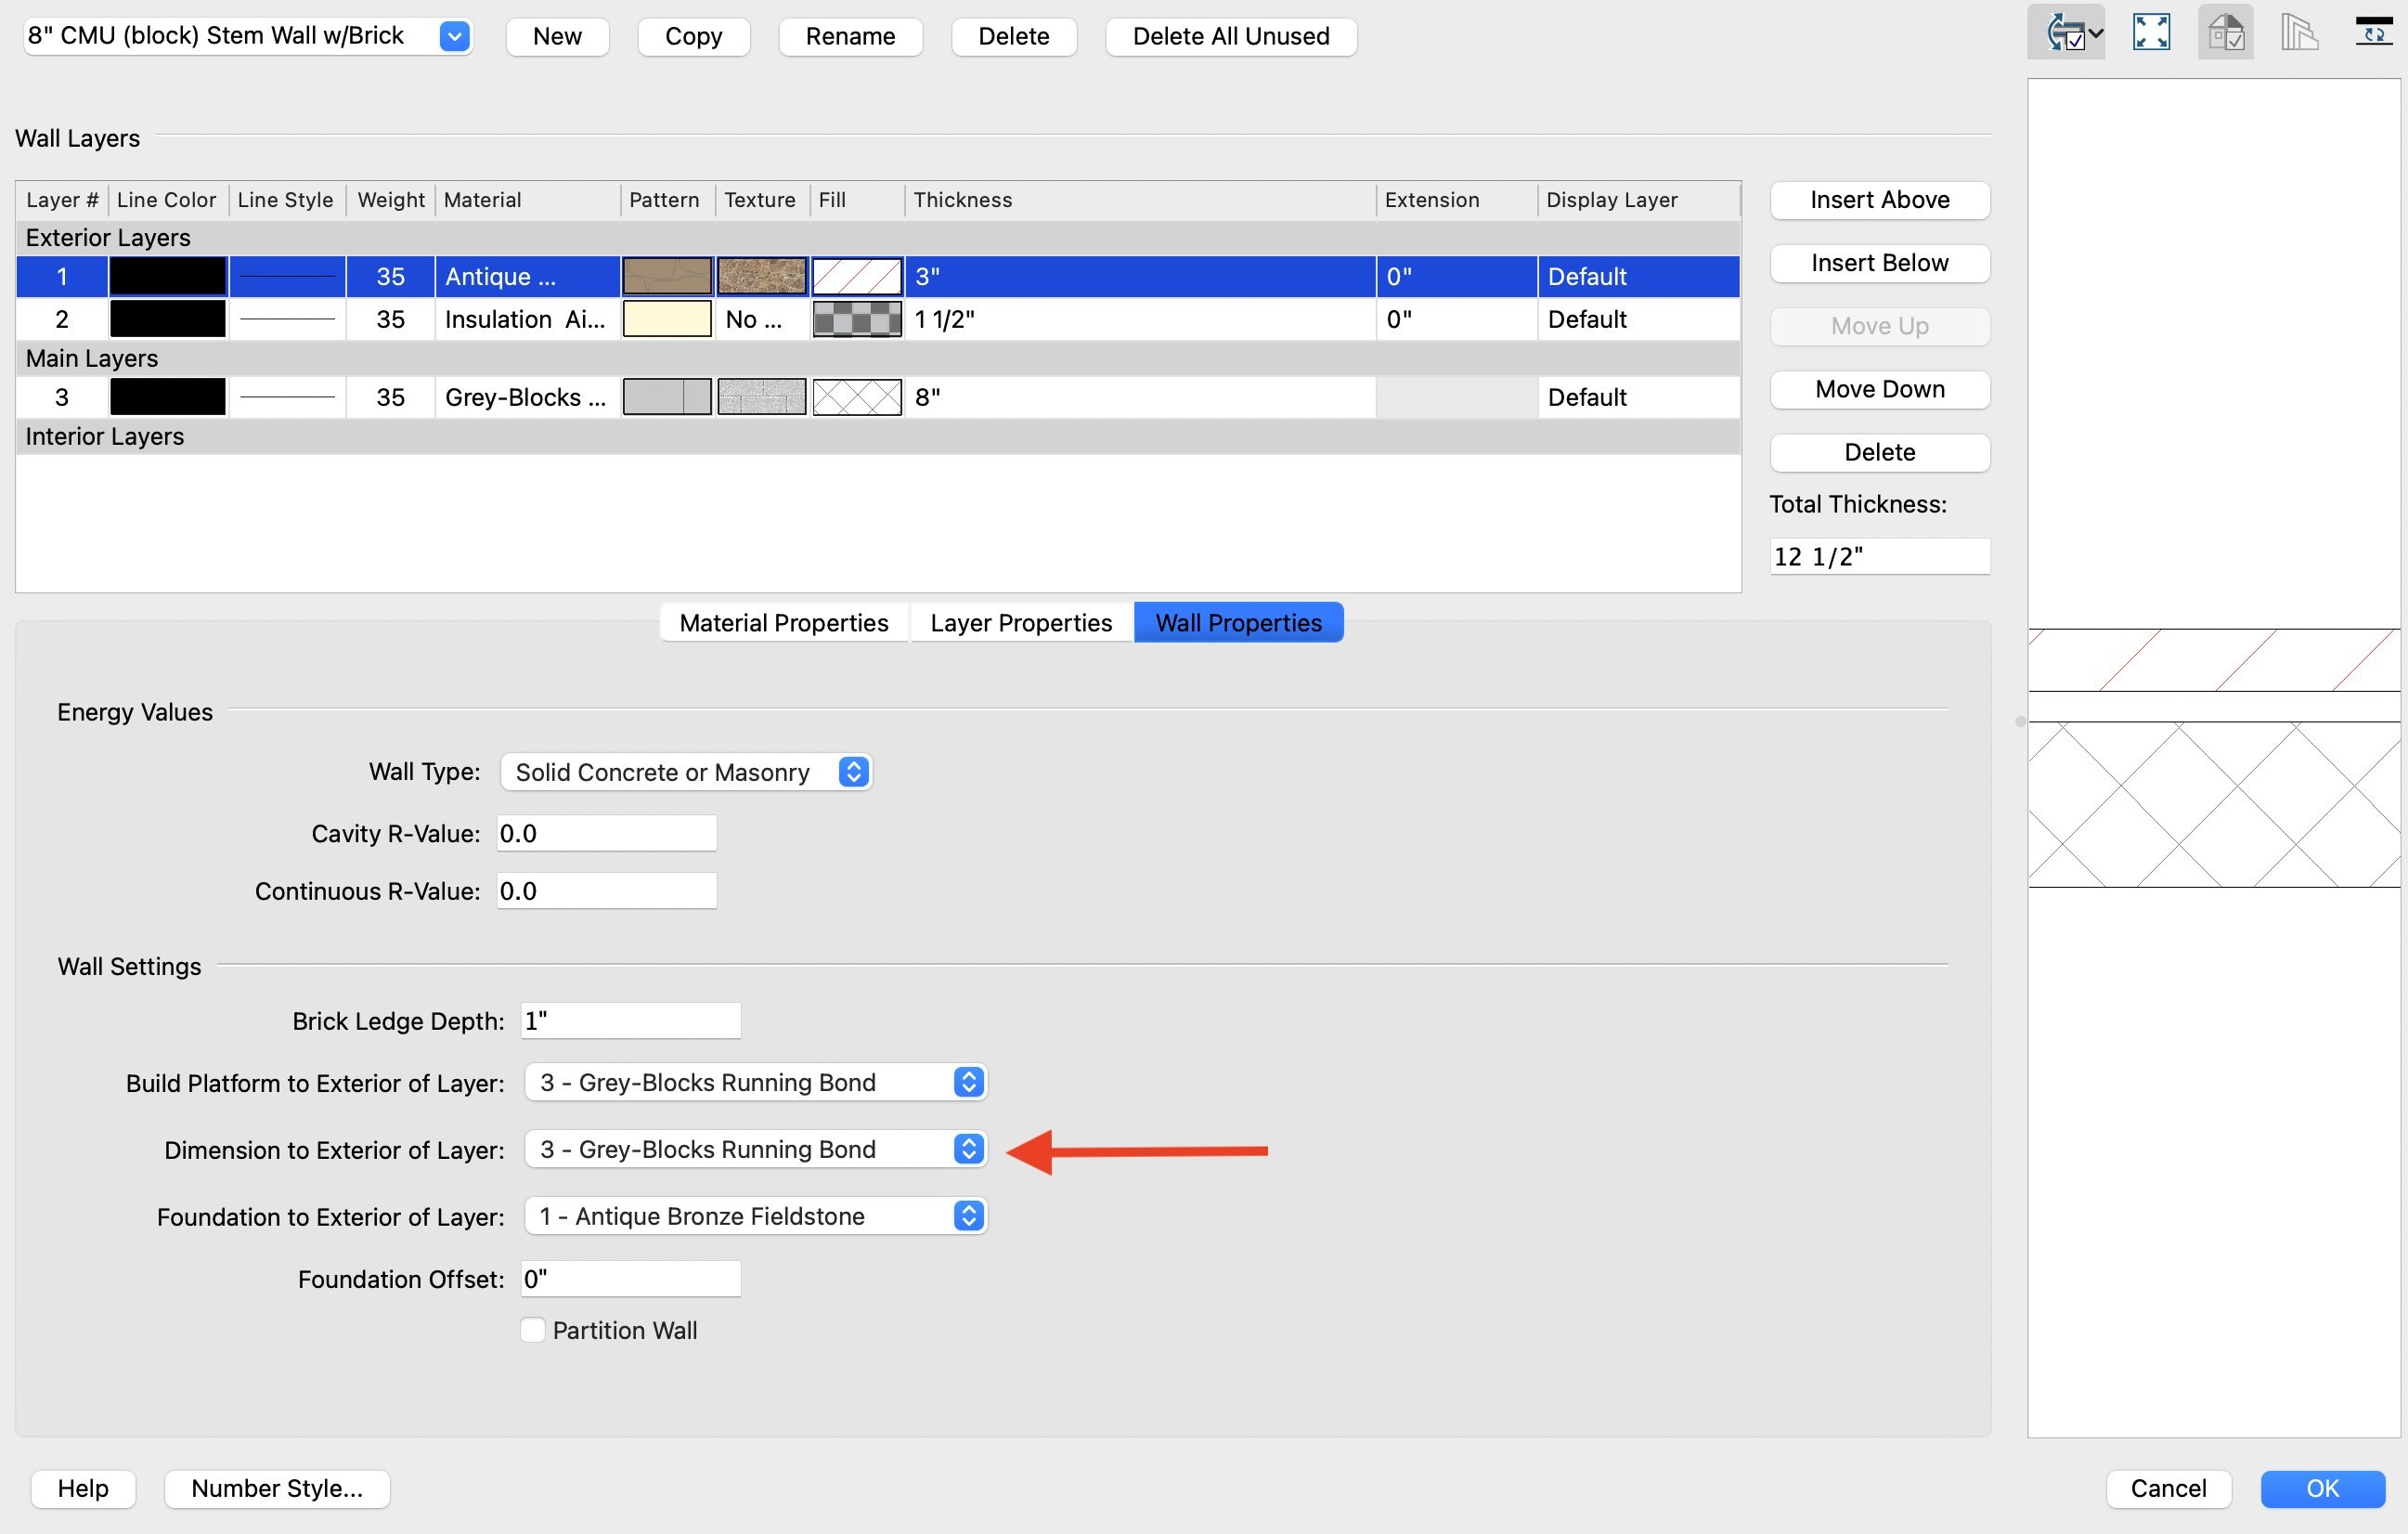The width and height of the screenshot is (2408, 1534).
Task: Toggle the Partition Wall checkbox
Action: coord(533,1330)
